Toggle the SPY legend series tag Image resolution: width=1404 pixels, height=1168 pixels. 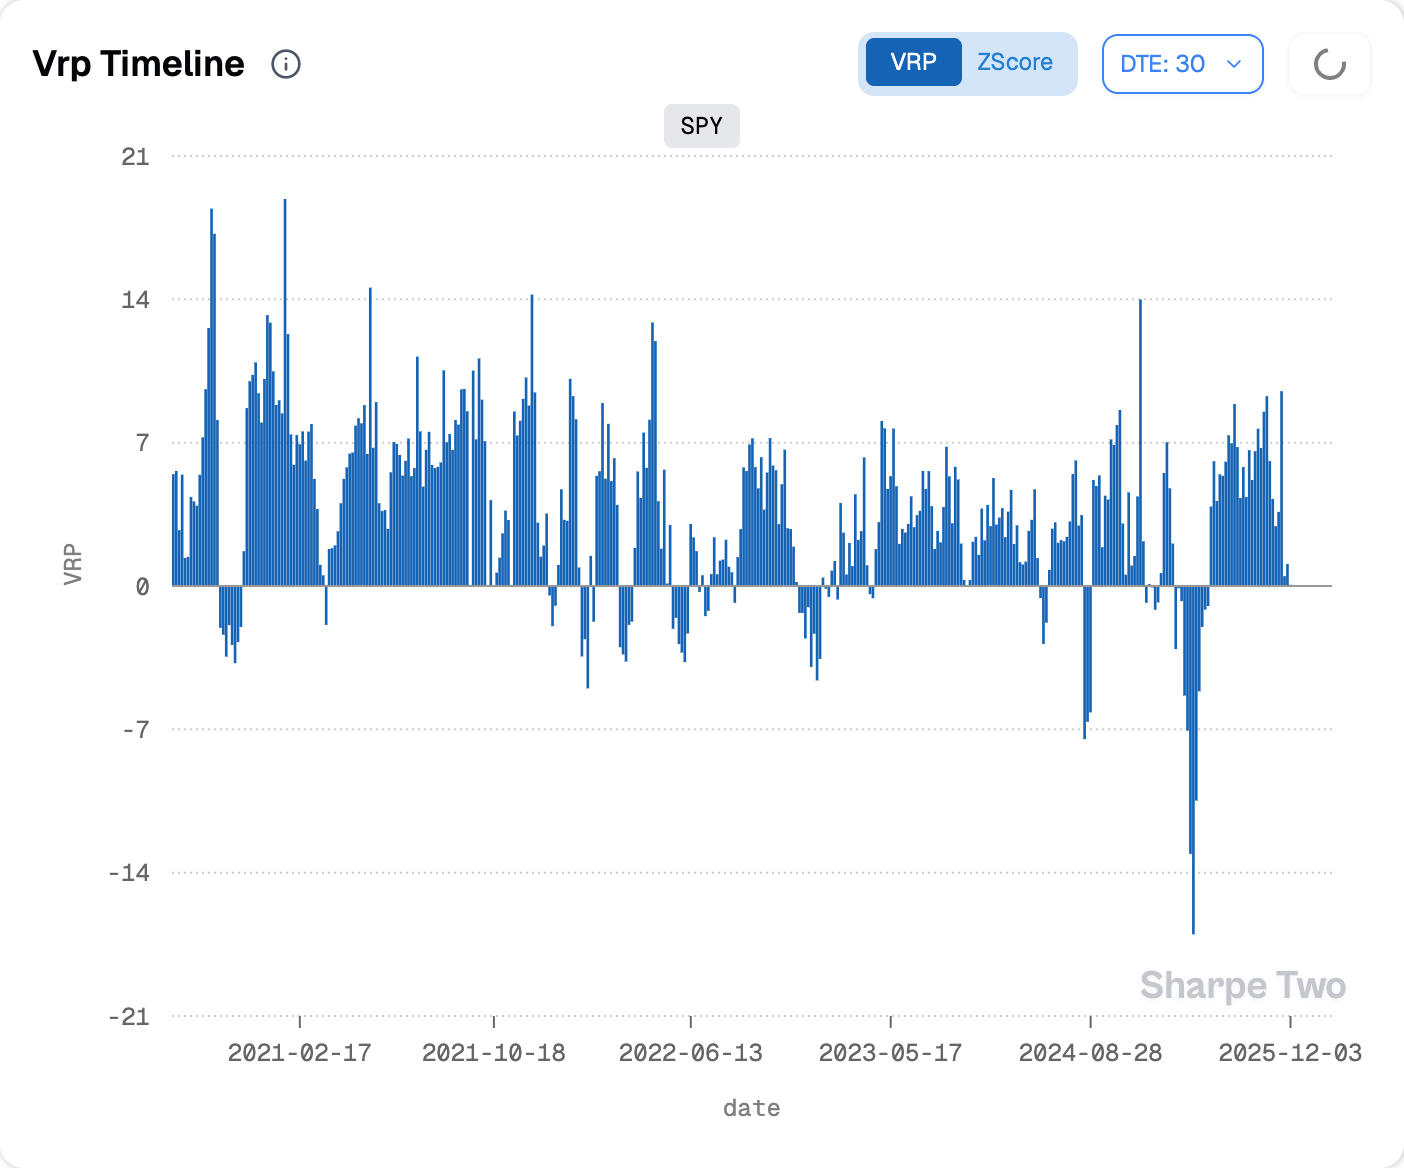click(701, 126)
